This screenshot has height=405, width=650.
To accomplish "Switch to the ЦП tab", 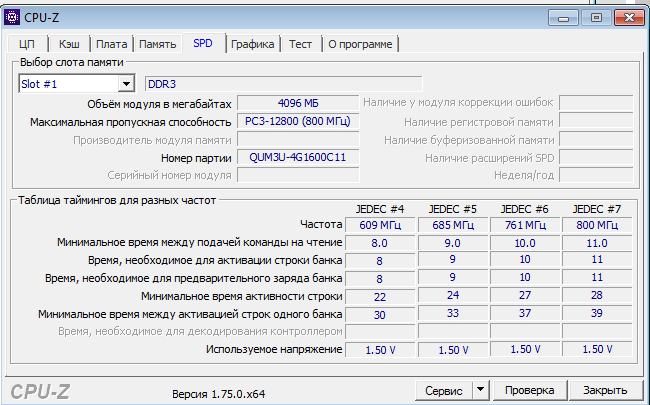I will click(27, 44).
